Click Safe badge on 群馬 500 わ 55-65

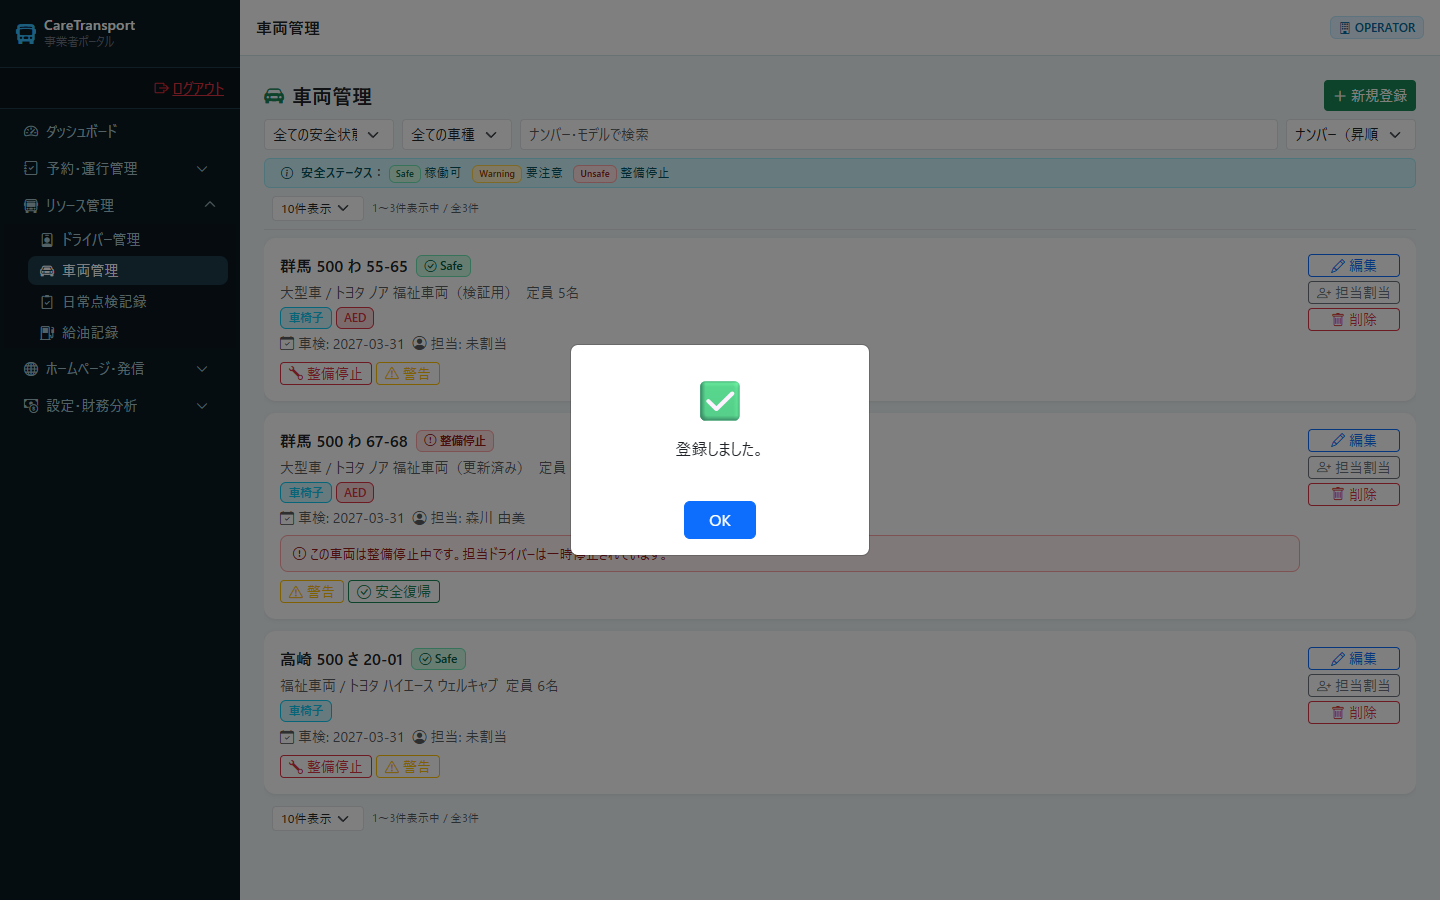(443, 266)
